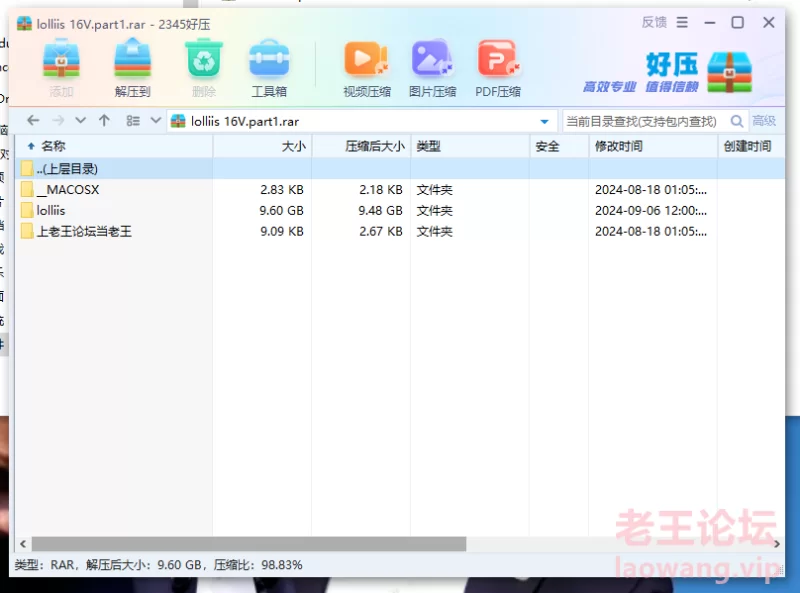
Task: Click the 高级 advanced search button
Action: [764, 121]
